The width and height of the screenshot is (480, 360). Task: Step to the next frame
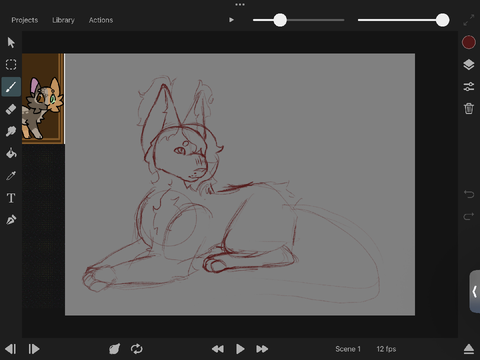click(x=34, y=349)
